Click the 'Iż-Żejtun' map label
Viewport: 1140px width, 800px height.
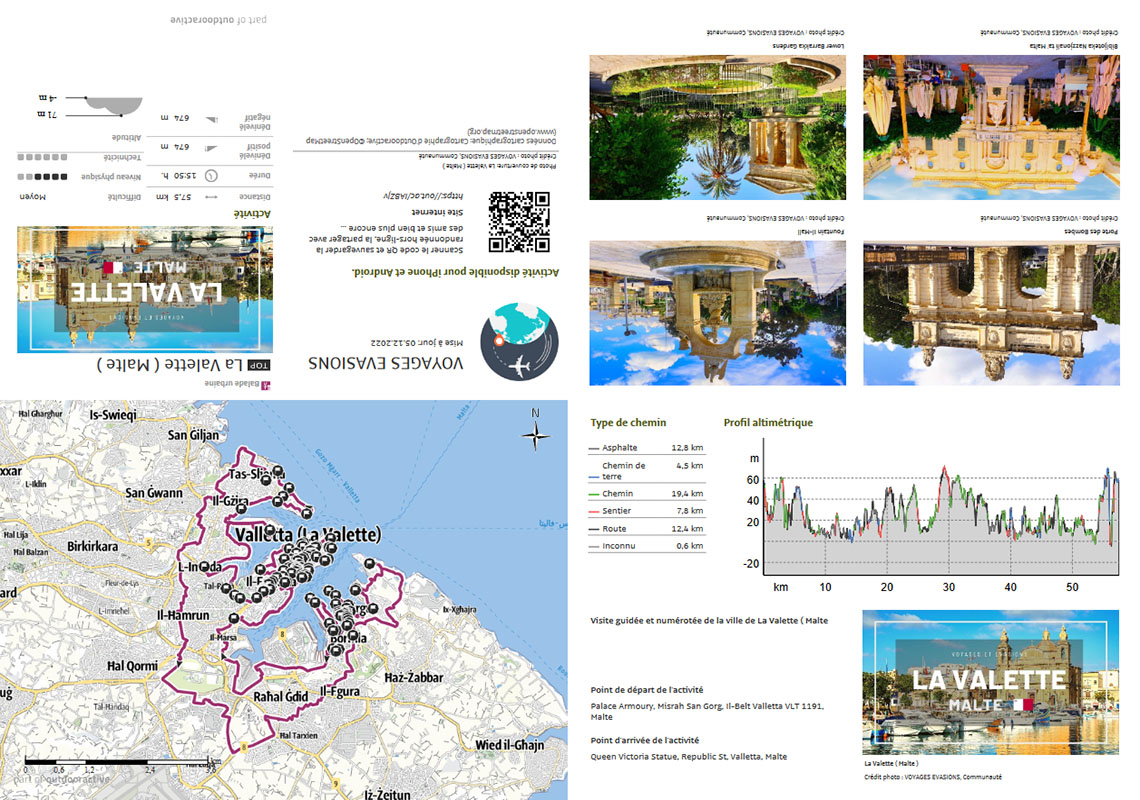(388, 794)
